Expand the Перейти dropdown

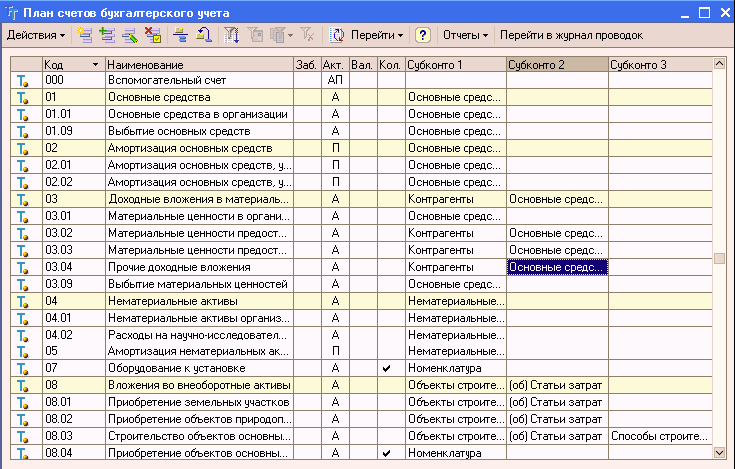[377, 35]
